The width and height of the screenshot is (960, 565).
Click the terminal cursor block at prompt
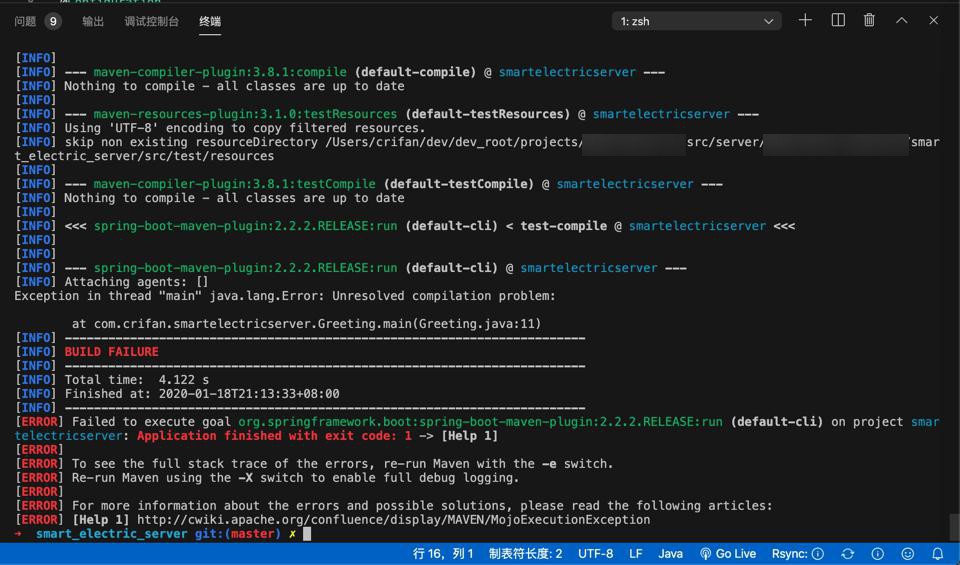307,534
